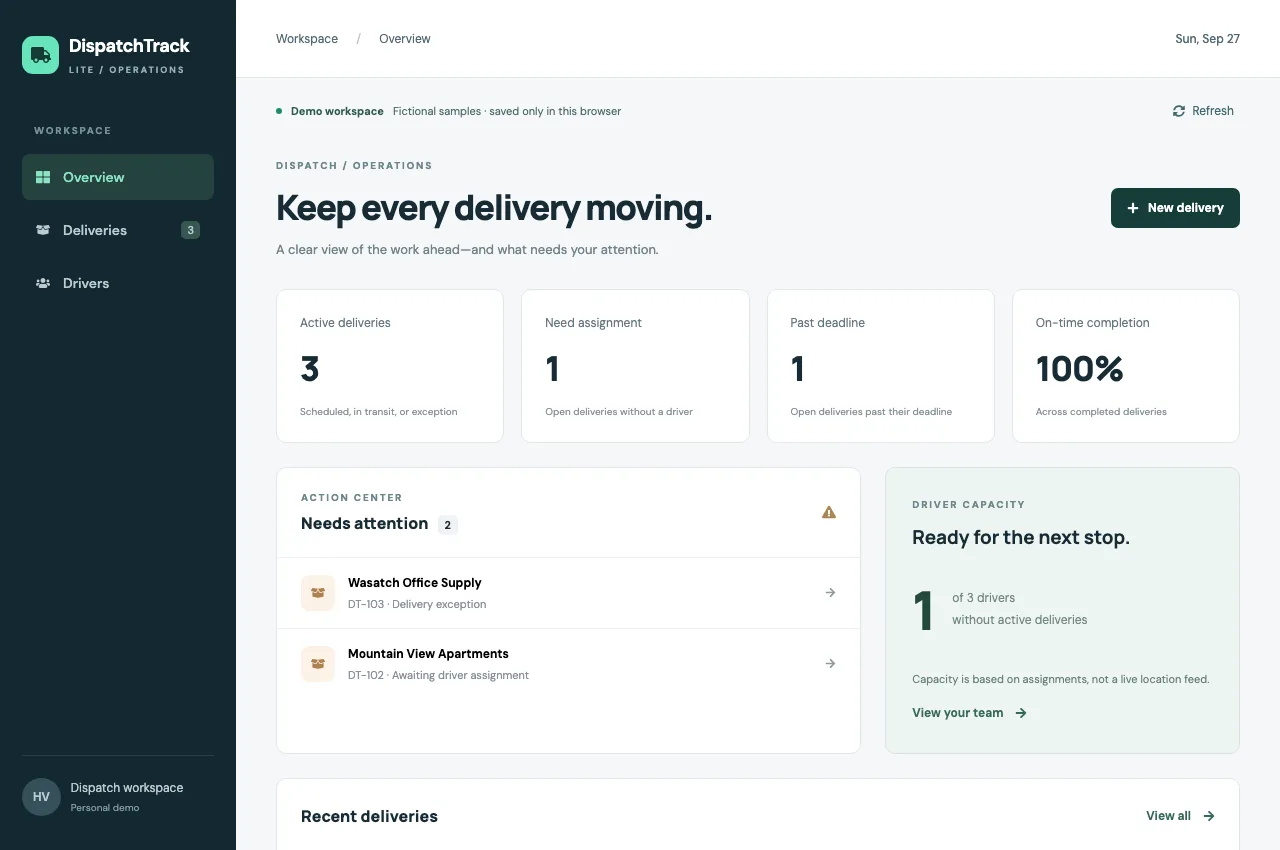Click the arrow on the Wasatch Office Supply row
This screenshot has height=850, width=1280.
(x=830, y=593)
